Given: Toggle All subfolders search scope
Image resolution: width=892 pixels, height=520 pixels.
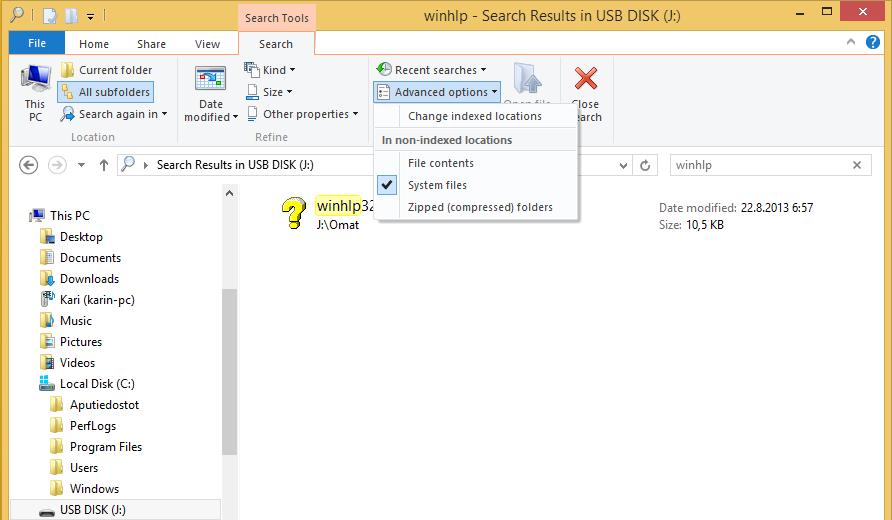Looking at the screenshot, I should point(106,92).
